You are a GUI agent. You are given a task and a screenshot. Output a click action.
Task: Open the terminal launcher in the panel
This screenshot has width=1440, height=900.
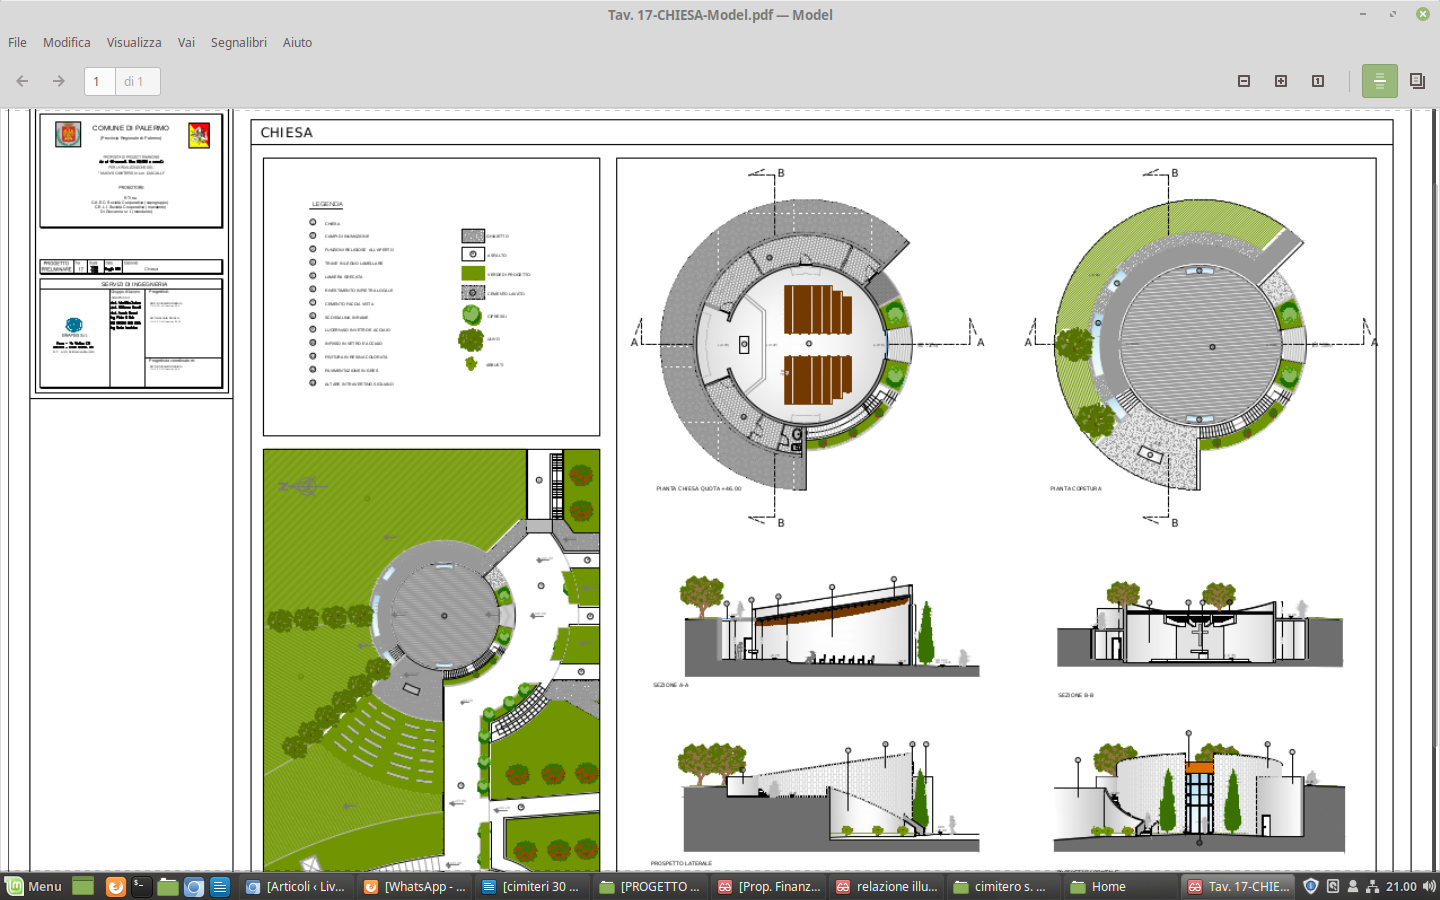click(141, 886)
